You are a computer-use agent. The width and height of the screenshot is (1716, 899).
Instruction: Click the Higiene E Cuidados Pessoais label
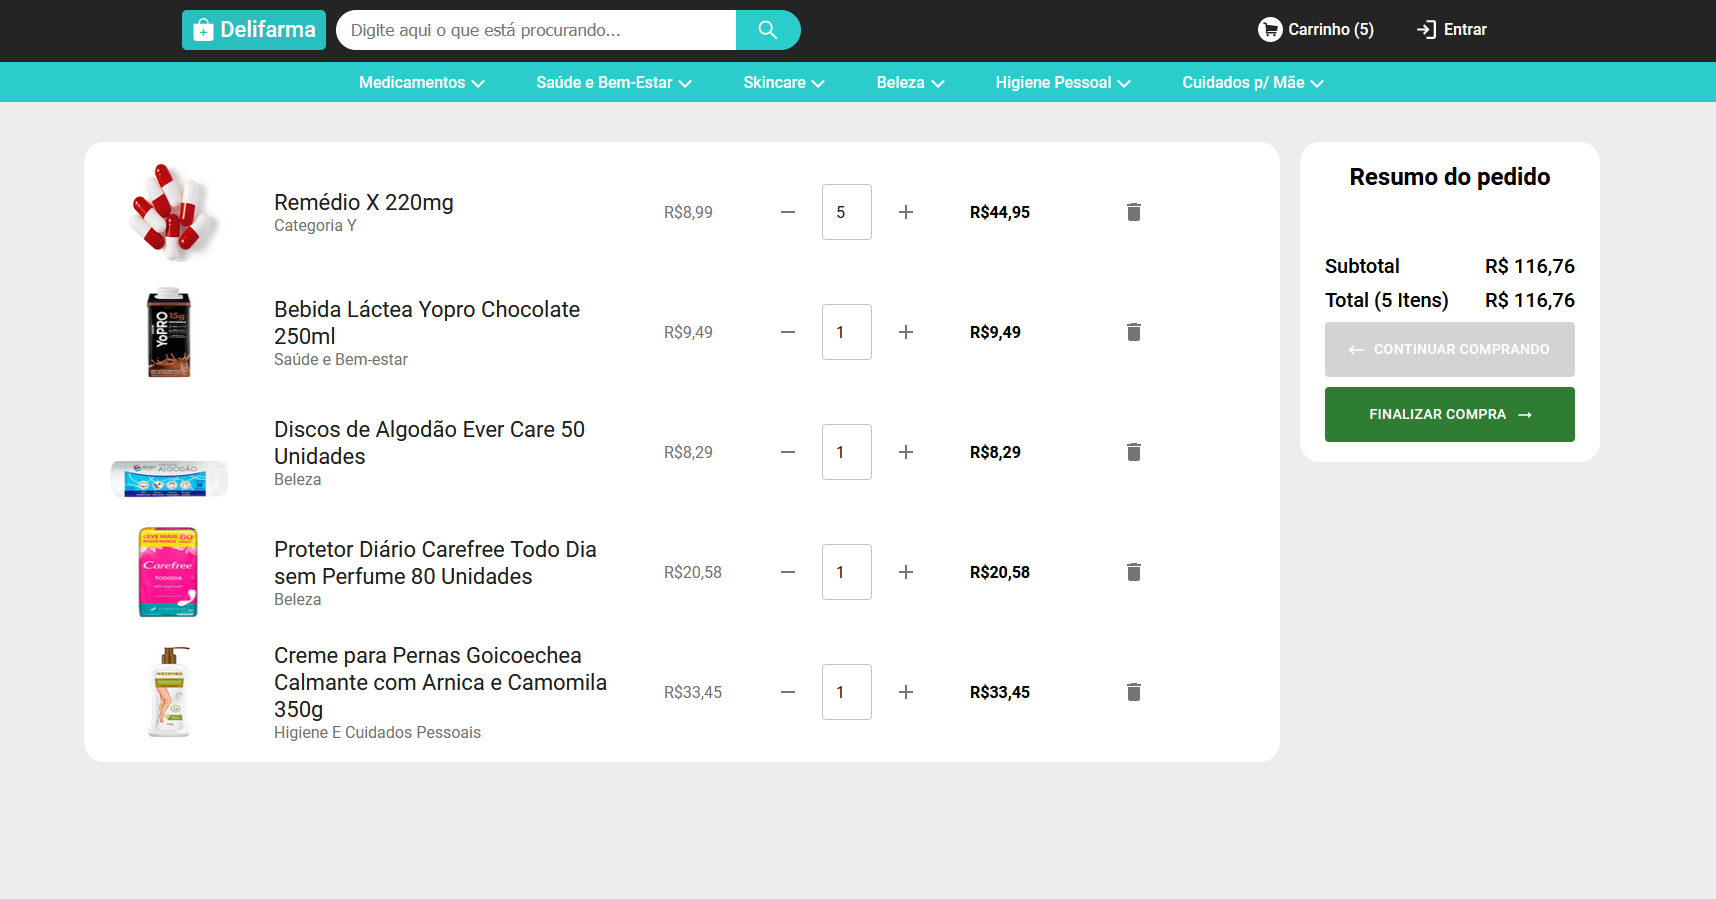377,733
